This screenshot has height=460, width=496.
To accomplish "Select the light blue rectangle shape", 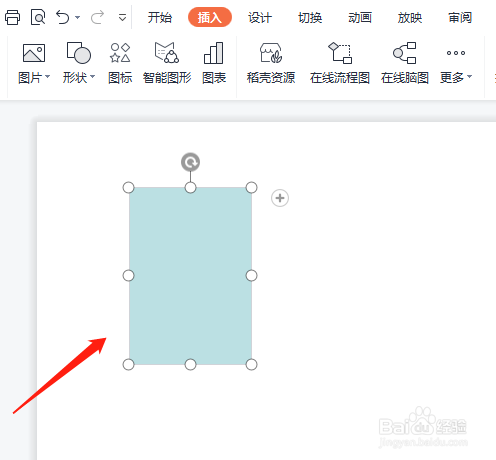I will pos(190,276).
